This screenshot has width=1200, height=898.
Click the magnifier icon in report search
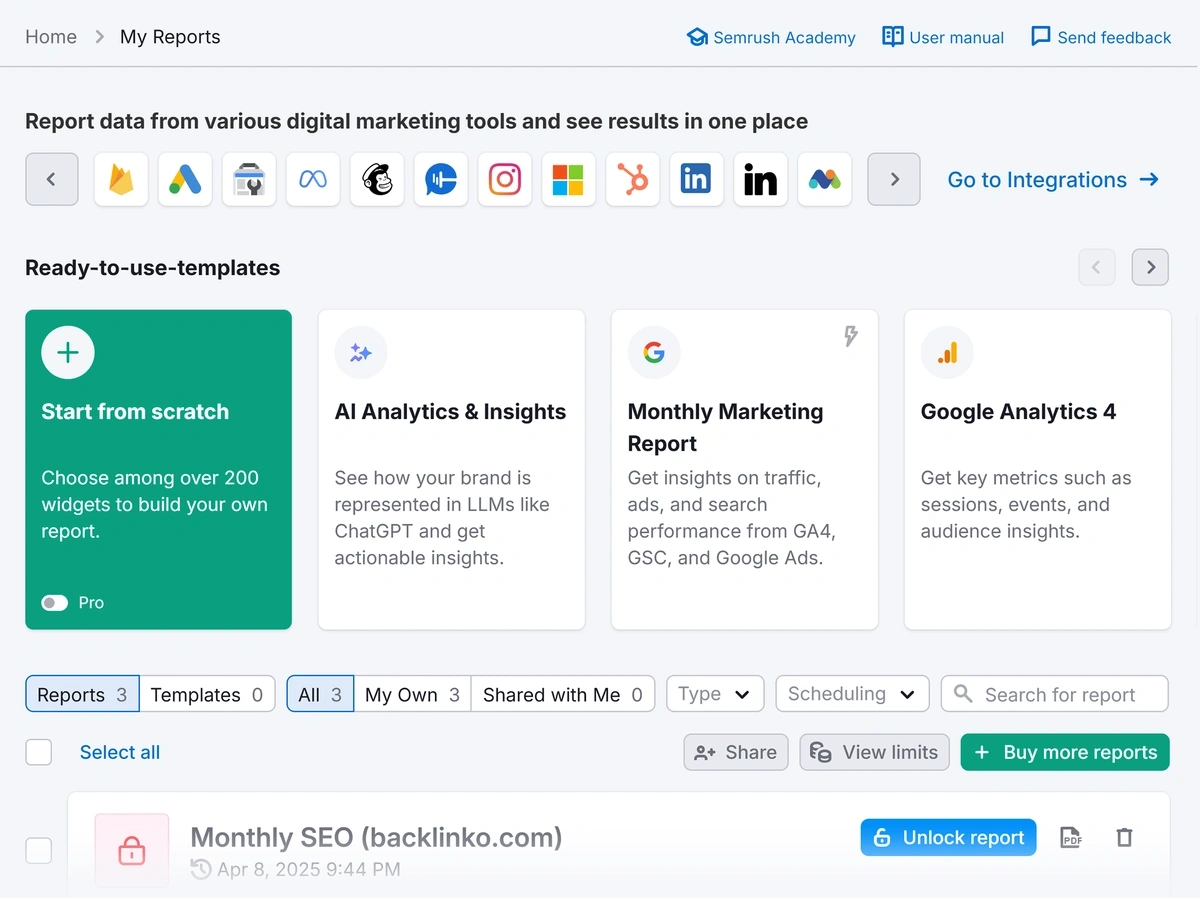pos(963,693)
